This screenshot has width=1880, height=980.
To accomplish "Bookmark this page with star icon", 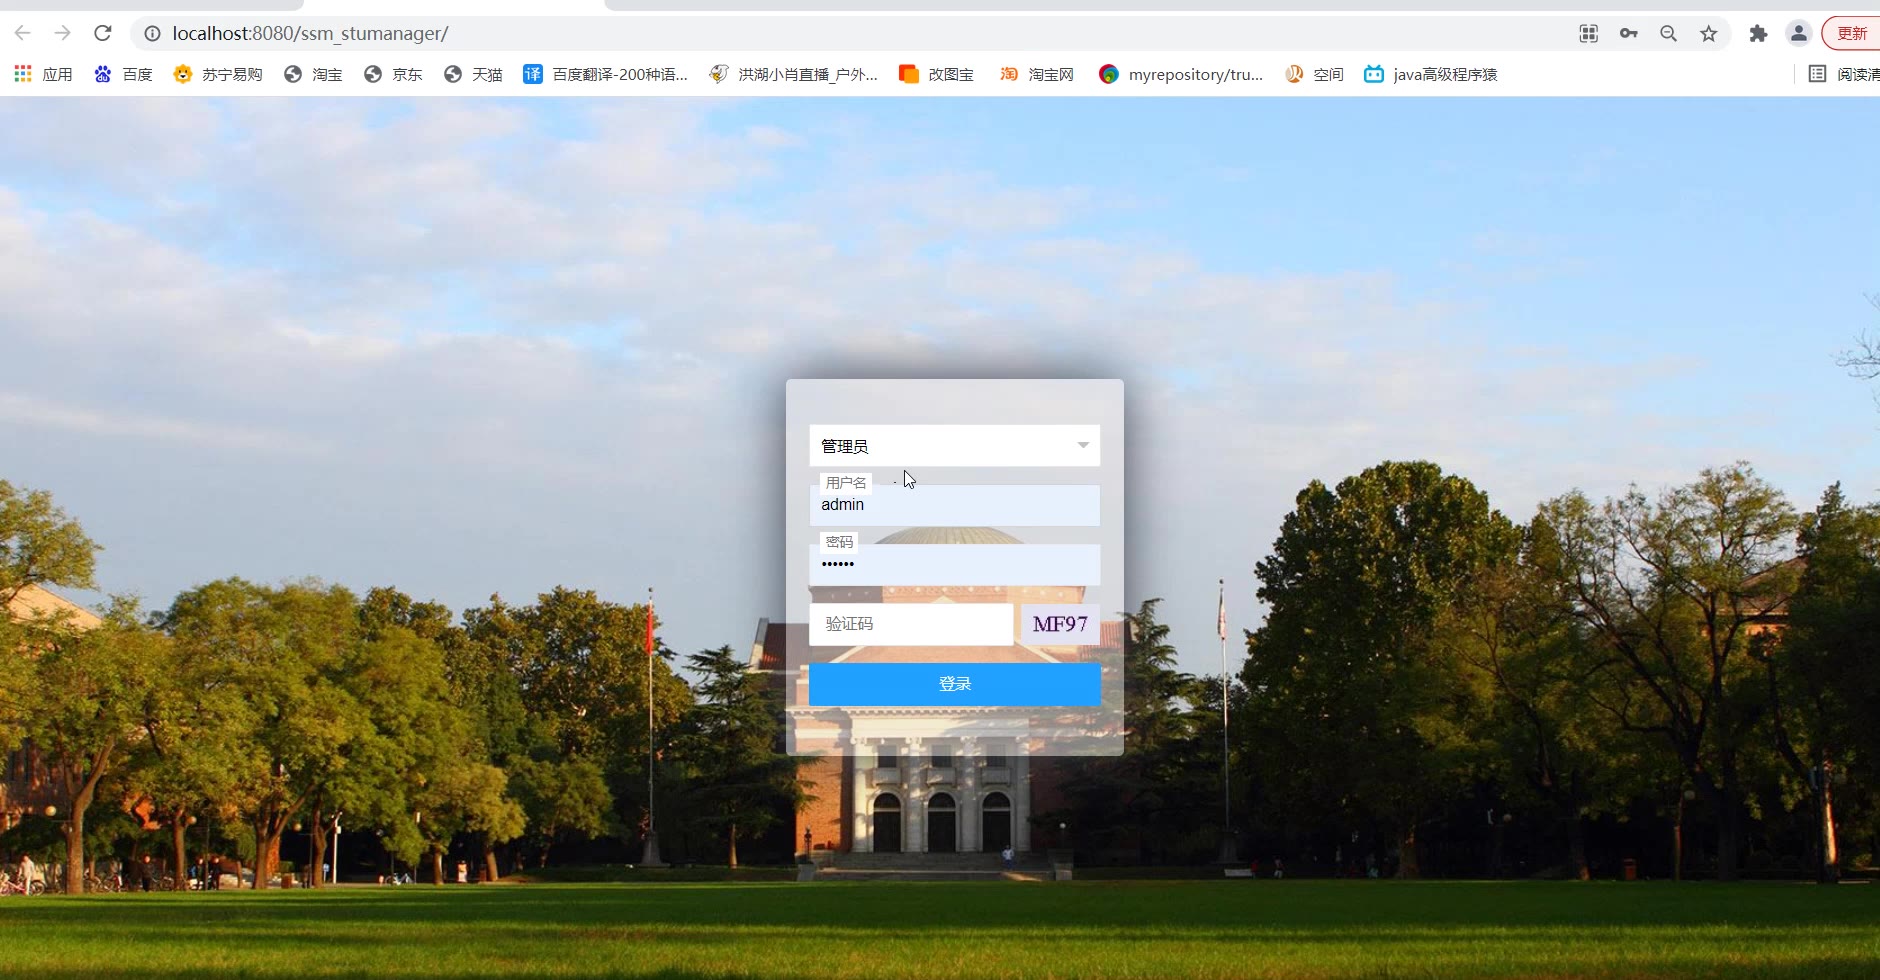I will coord(1708,34).
